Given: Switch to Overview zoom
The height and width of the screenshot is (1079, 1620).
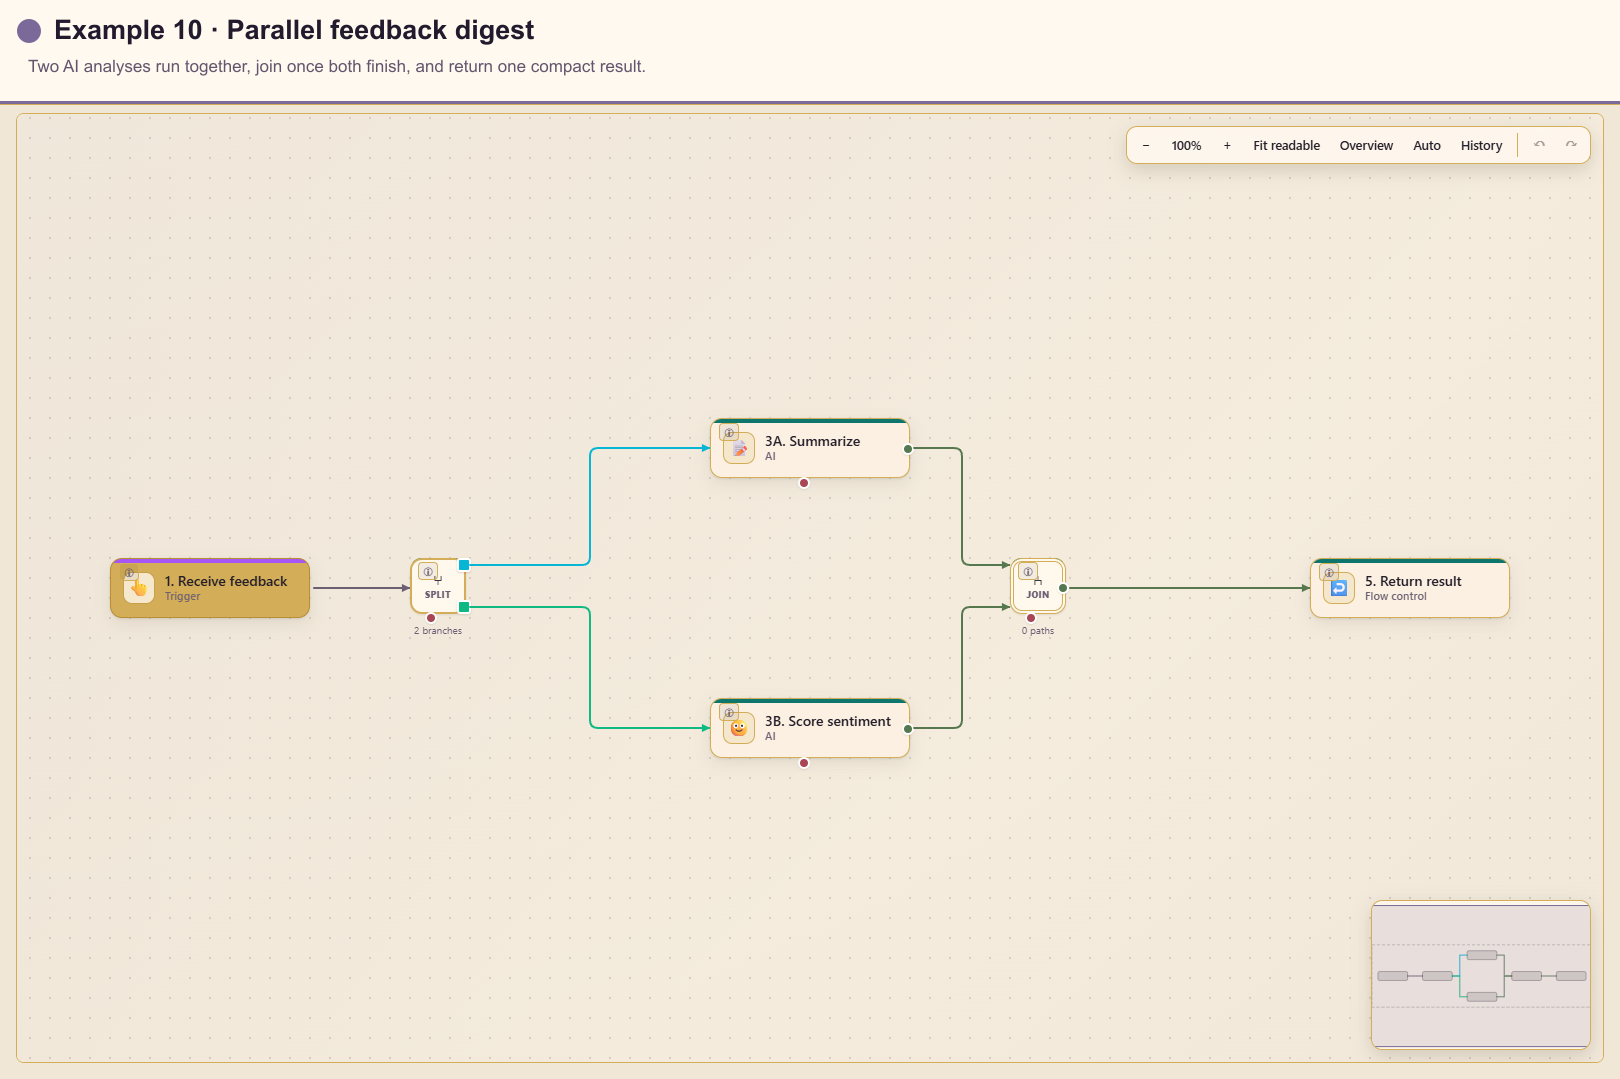Looking at the screenshot, I should click(x=1366, y=146).
